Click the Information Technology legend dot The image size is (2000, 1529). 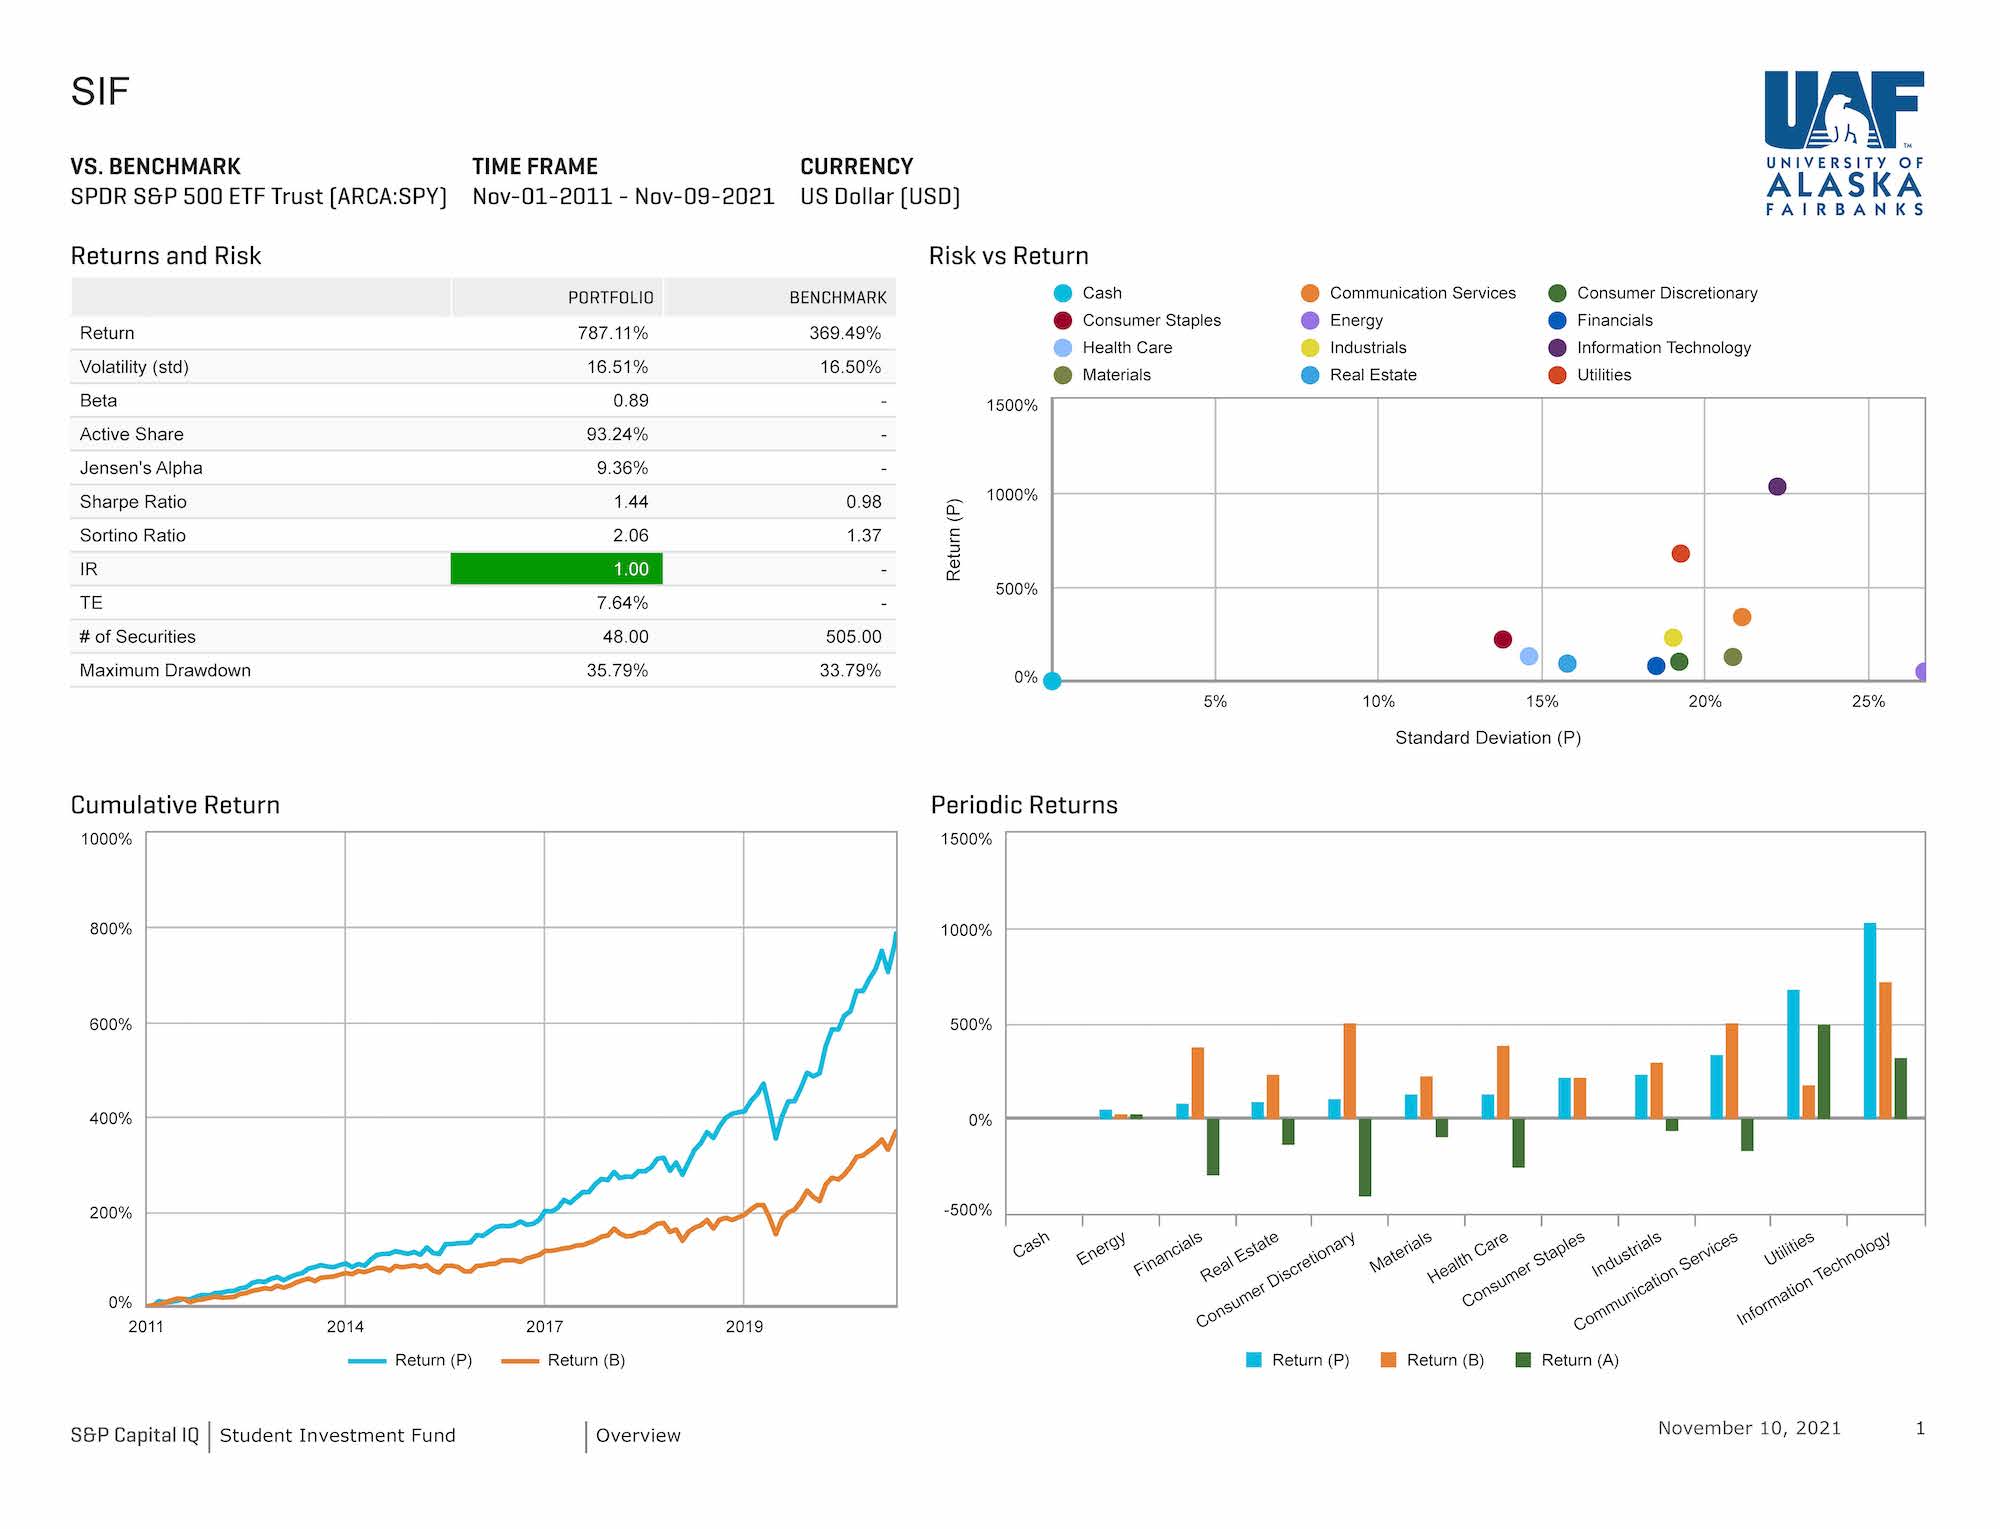click(1557, 348)
